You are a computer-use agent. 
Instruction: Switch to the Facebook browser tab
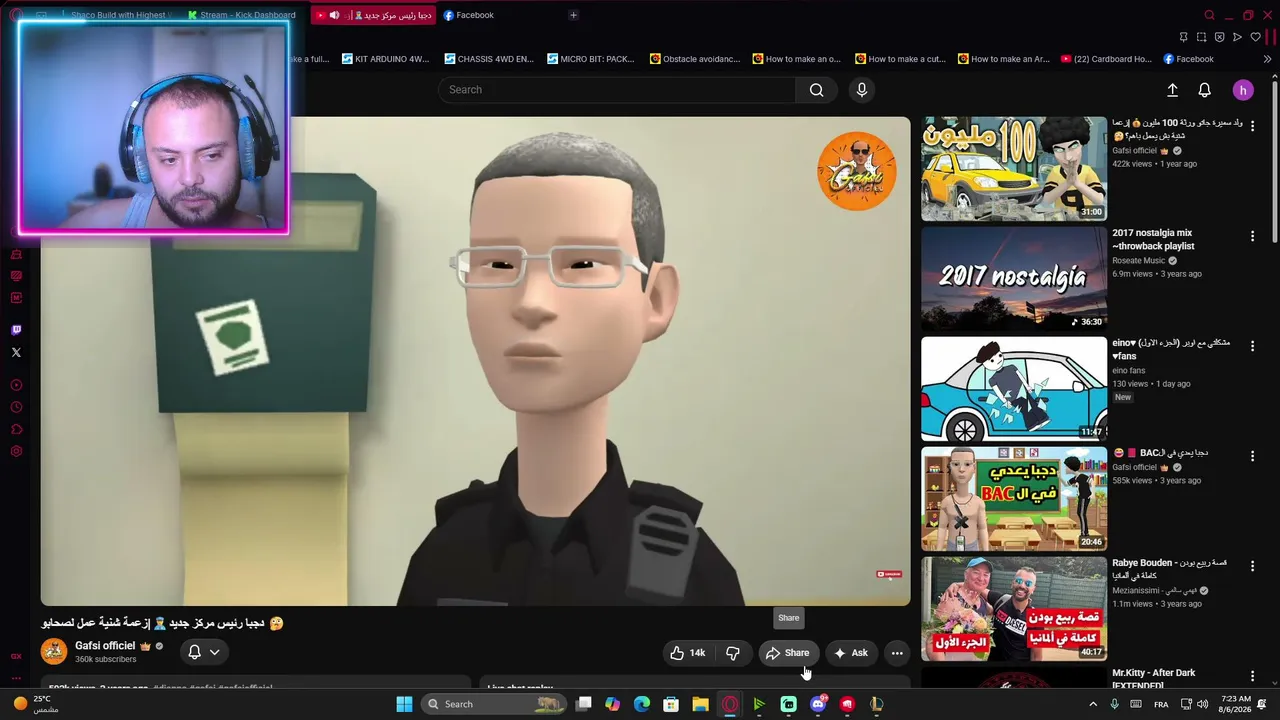pyautogui.click(x=470, y=15)
